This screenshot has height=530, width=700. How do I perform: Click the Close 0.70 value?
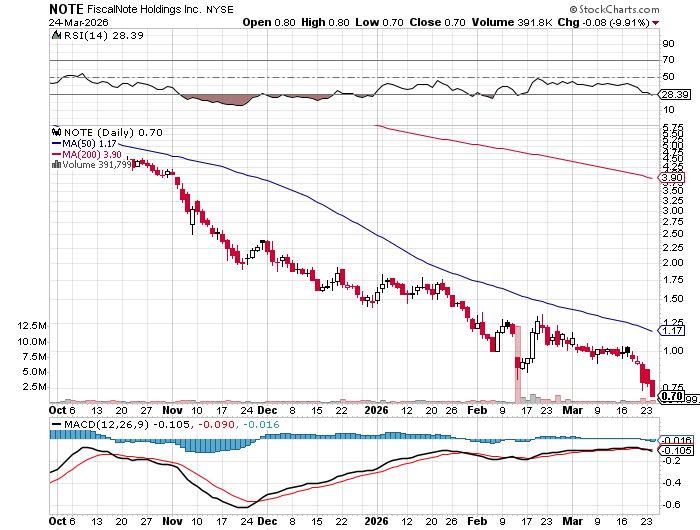point(438,22)
